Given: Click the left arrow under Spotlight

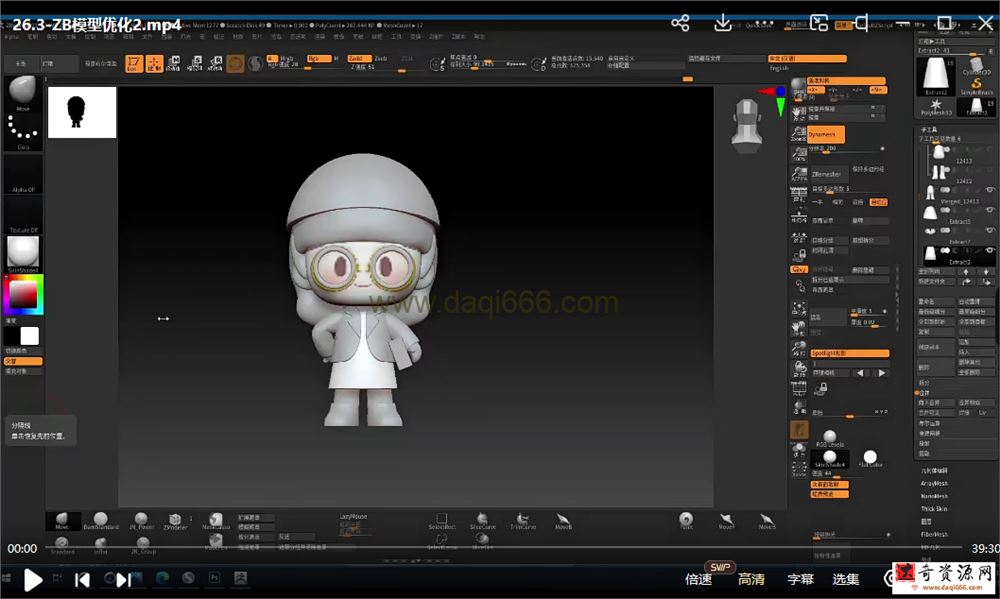Looking at the screenshot, I should coord(860,373).
